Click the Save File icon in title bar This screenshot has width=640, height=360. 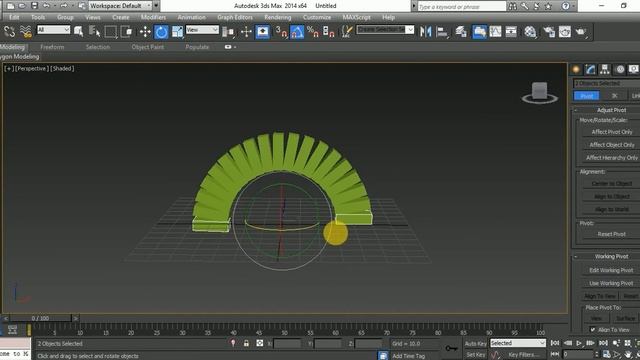tap(34, 6)
